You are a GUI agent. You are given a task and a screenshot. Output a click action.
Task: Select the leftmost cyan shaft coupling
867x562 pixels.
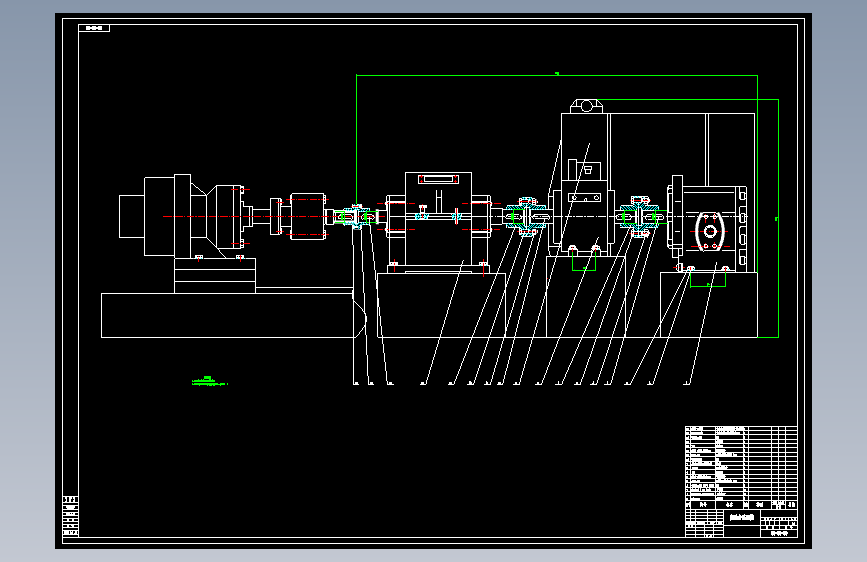(x=356, y=216)
